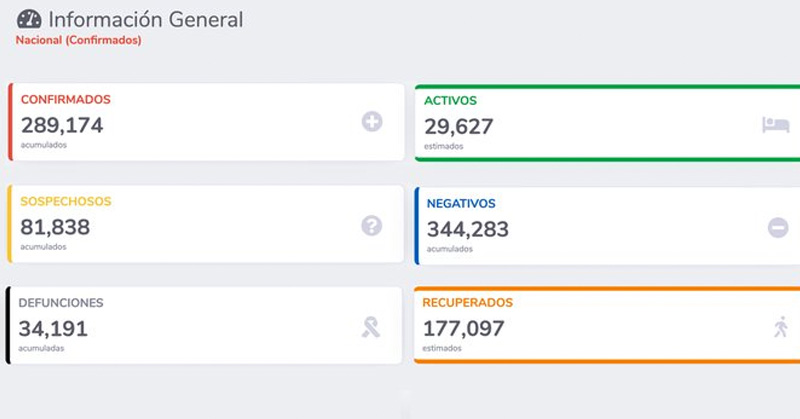Screen dimensions: 800x419
Task: Click the dashboard gauge icon beside the title
Action: pos(29,19)
